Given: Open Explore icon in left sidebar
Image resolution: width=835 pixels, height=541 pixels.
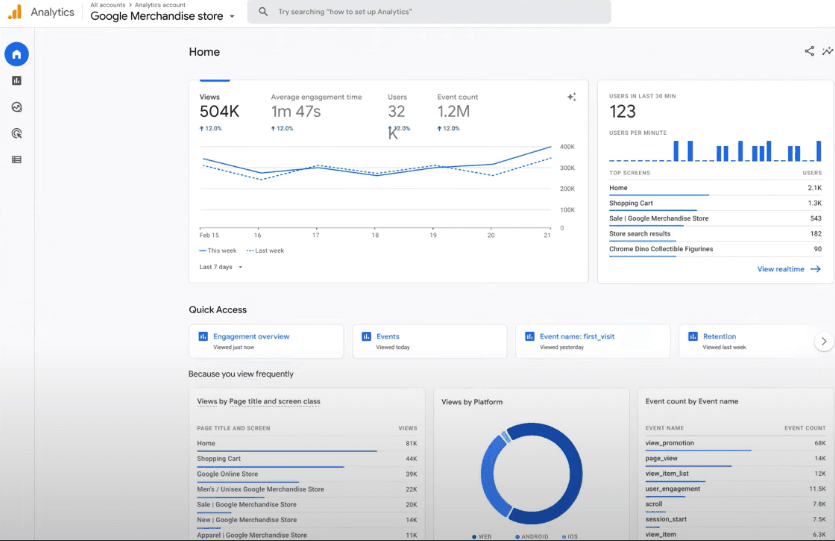Looking at the screenshot, I should click(17, 107).
